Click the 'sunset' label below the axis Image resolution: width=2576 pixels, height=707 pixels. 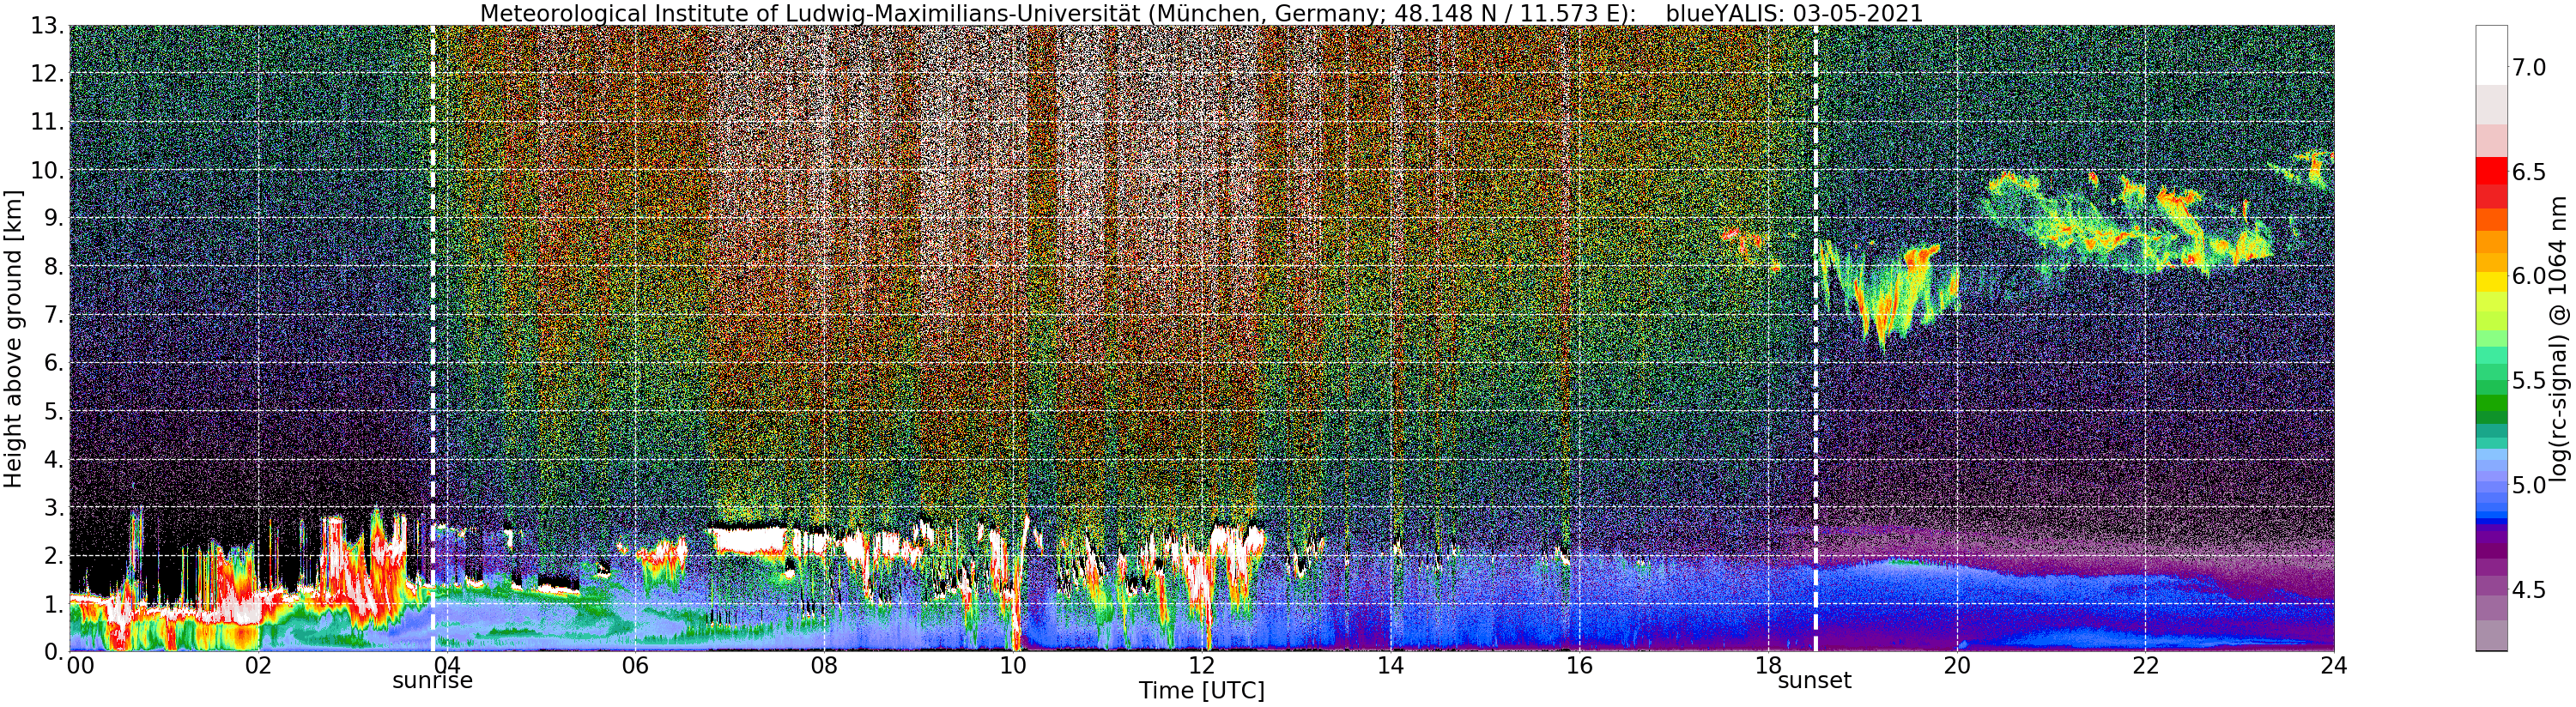click(x=1814, y=681)
